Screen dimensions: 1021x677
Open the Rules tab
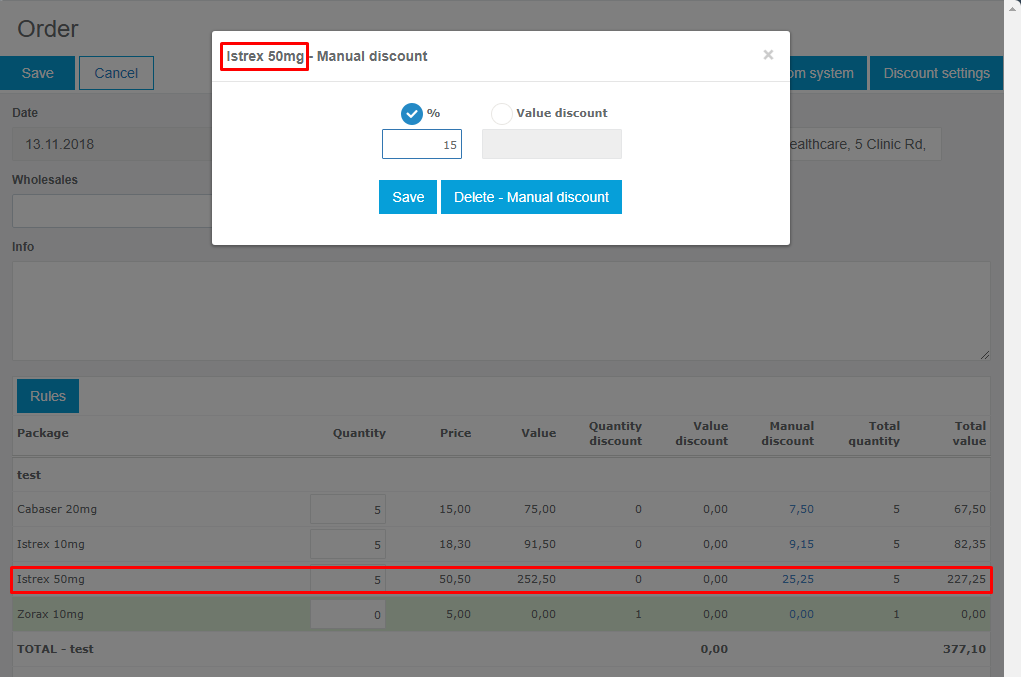tap(48, 396)
